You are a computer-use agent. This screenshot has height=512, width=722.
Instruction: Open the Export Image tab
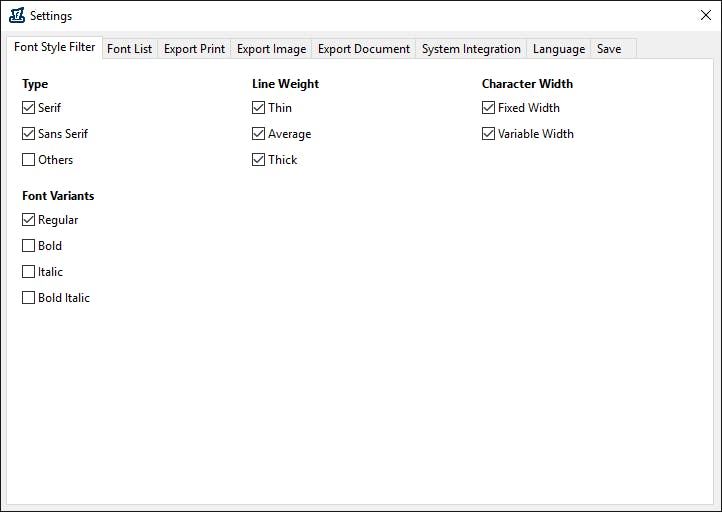pos(271,49)
